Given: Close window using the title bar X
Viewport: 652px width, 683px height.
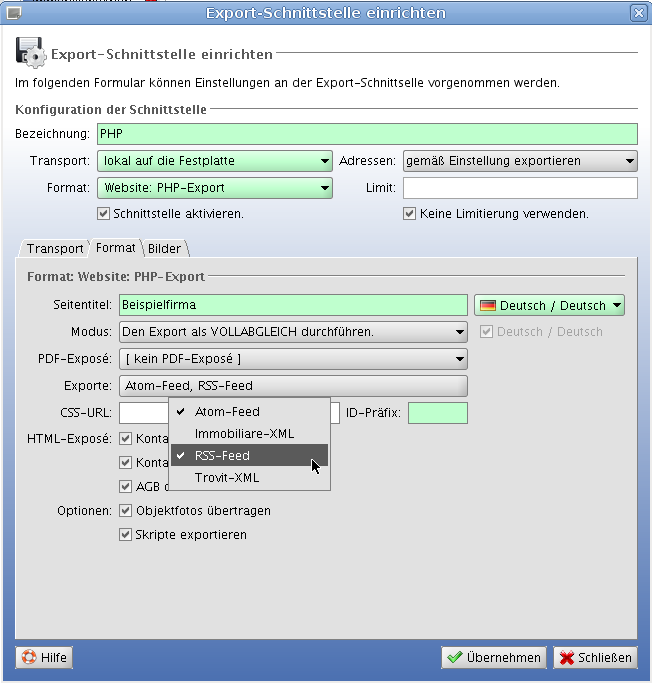Looking at the screenshot, I should pyautogui.click(x=638, y=13).
